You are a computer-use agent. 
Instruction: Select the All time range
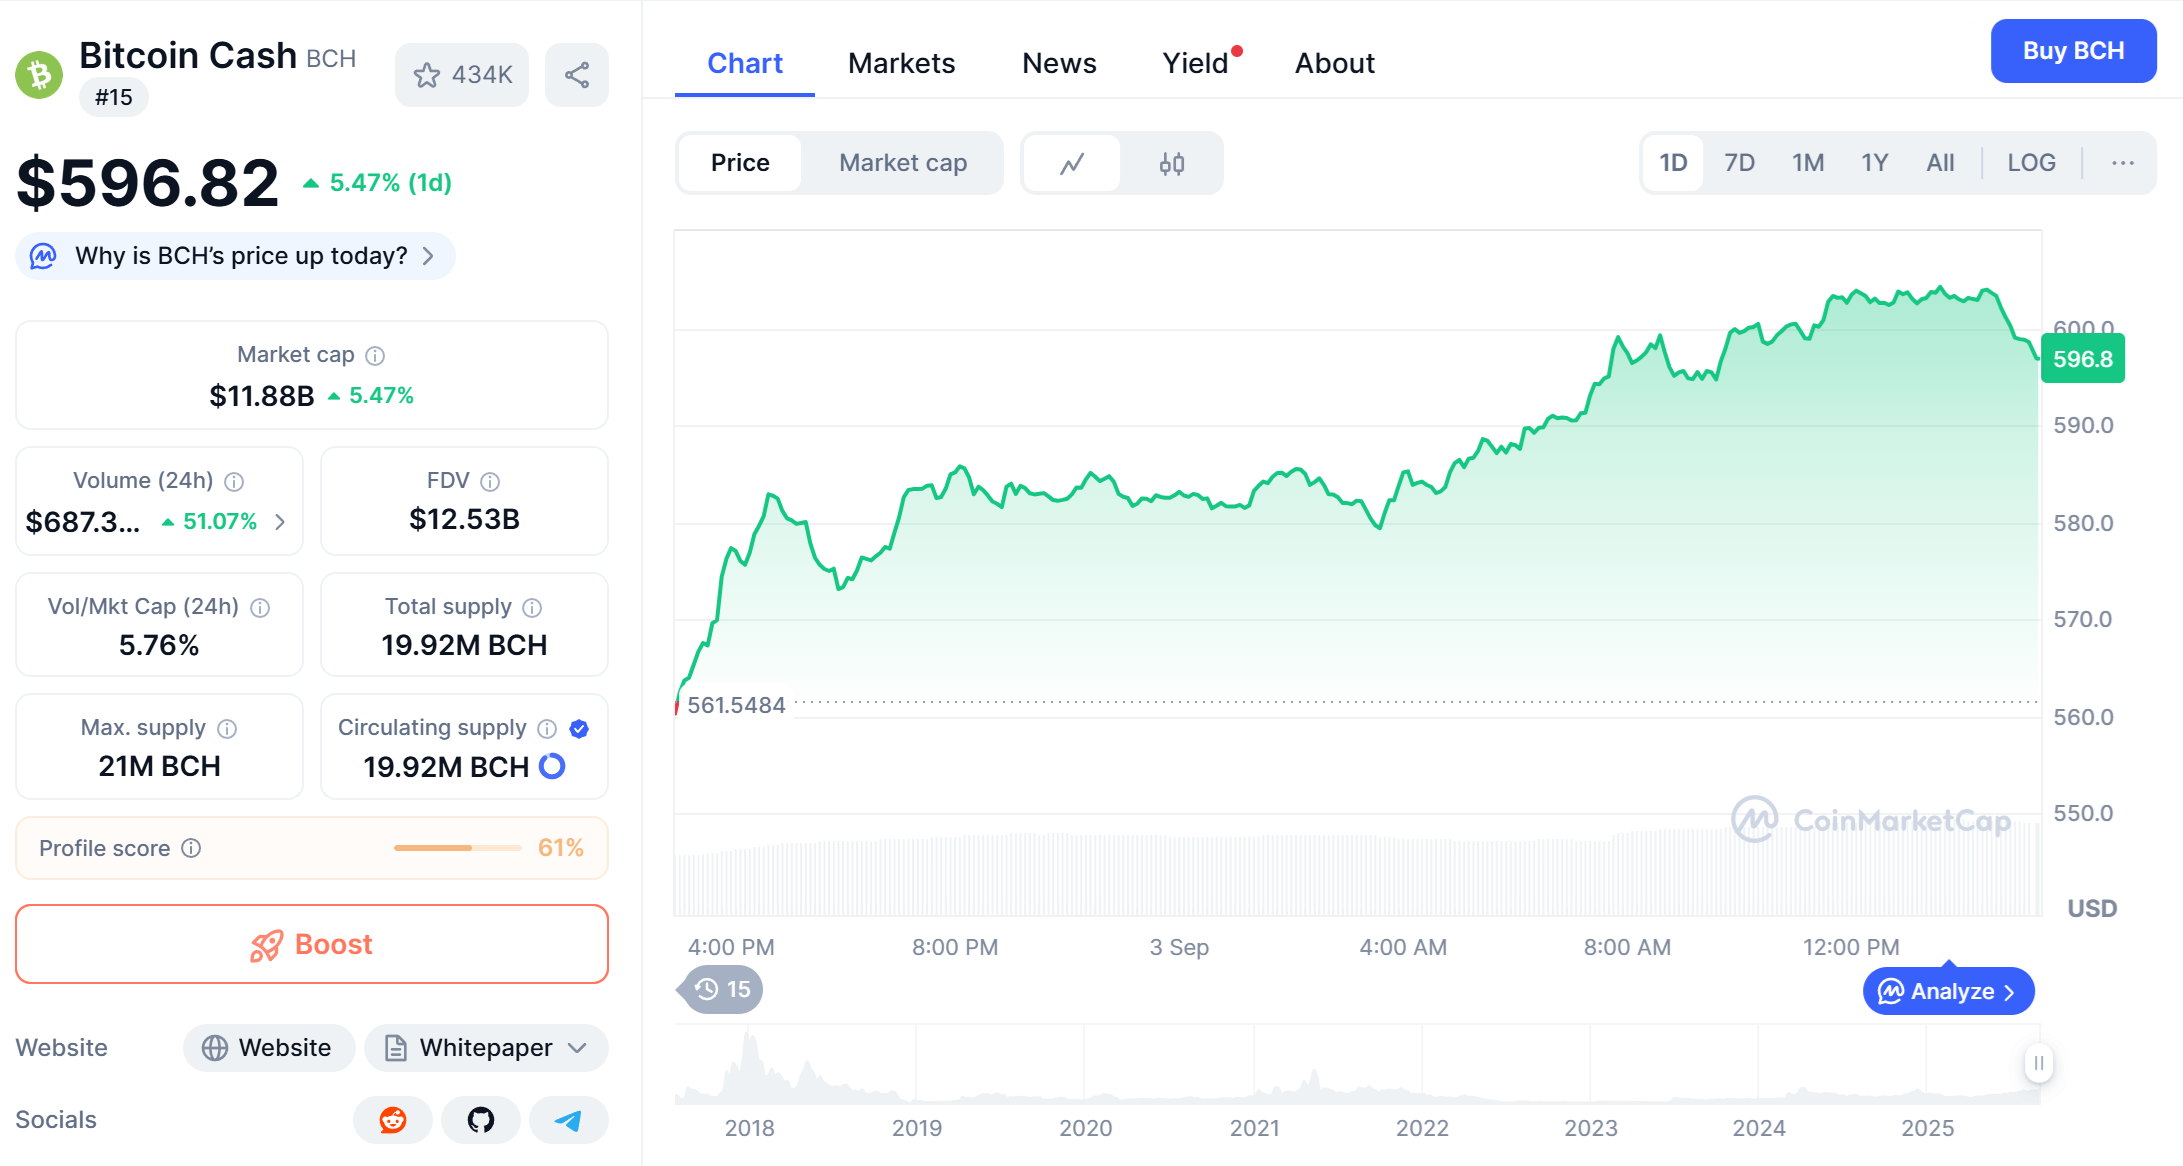tap(1940, 163)
